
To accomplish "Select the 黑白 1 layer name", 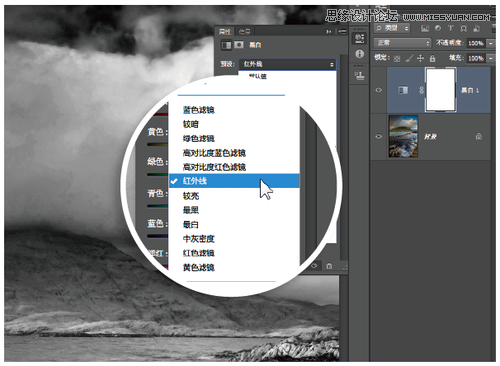I will point(470,90).
